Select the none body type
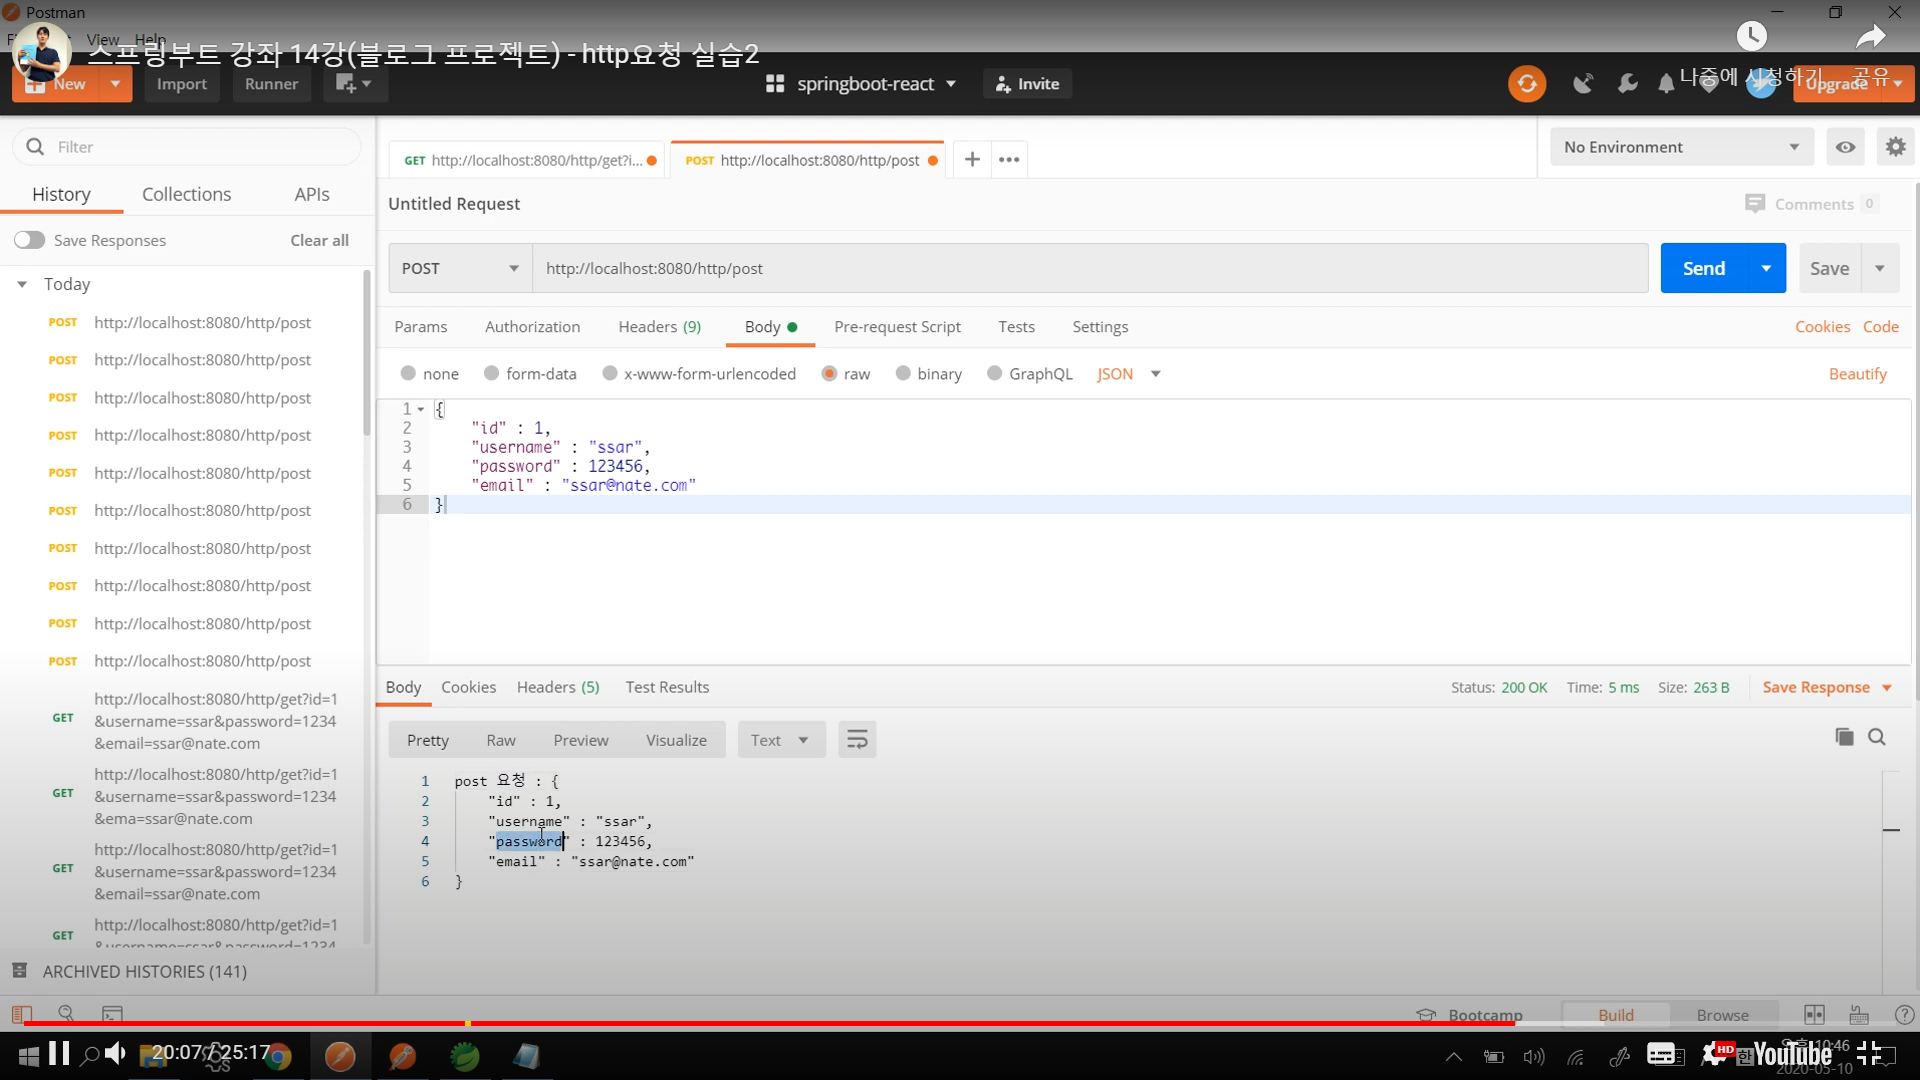This screenshot has height=1080, width=1920. (408, 373)
